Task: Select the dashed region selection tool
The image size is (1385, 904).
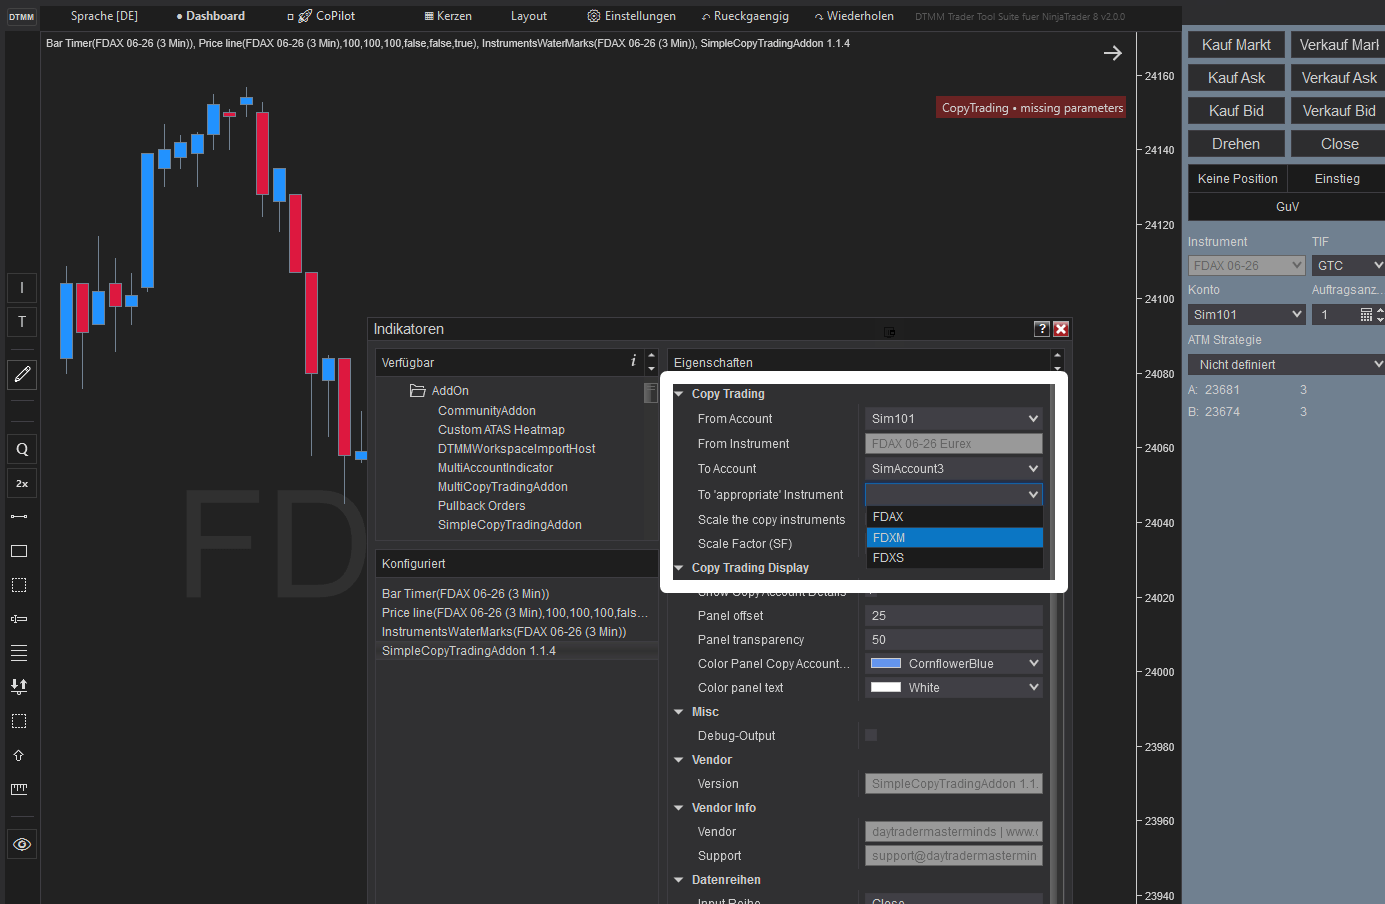Action: click(x=21, y=585)
